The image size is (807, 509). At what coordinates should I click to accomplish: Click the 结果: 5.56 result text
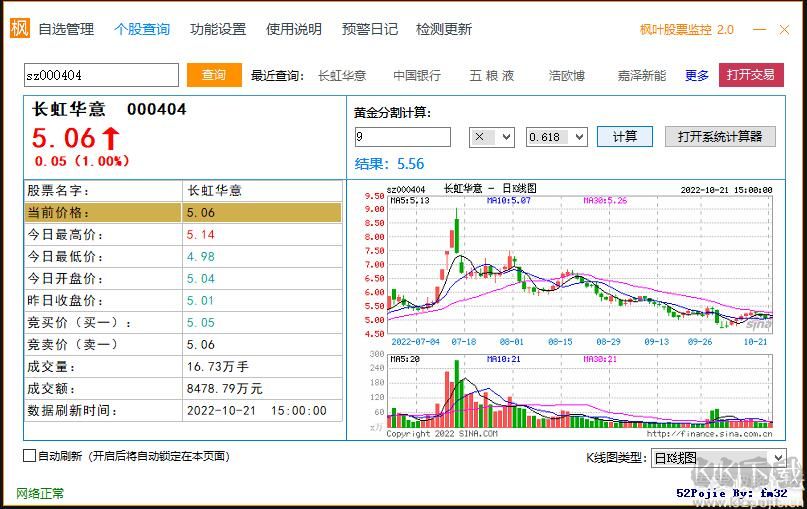389,164
